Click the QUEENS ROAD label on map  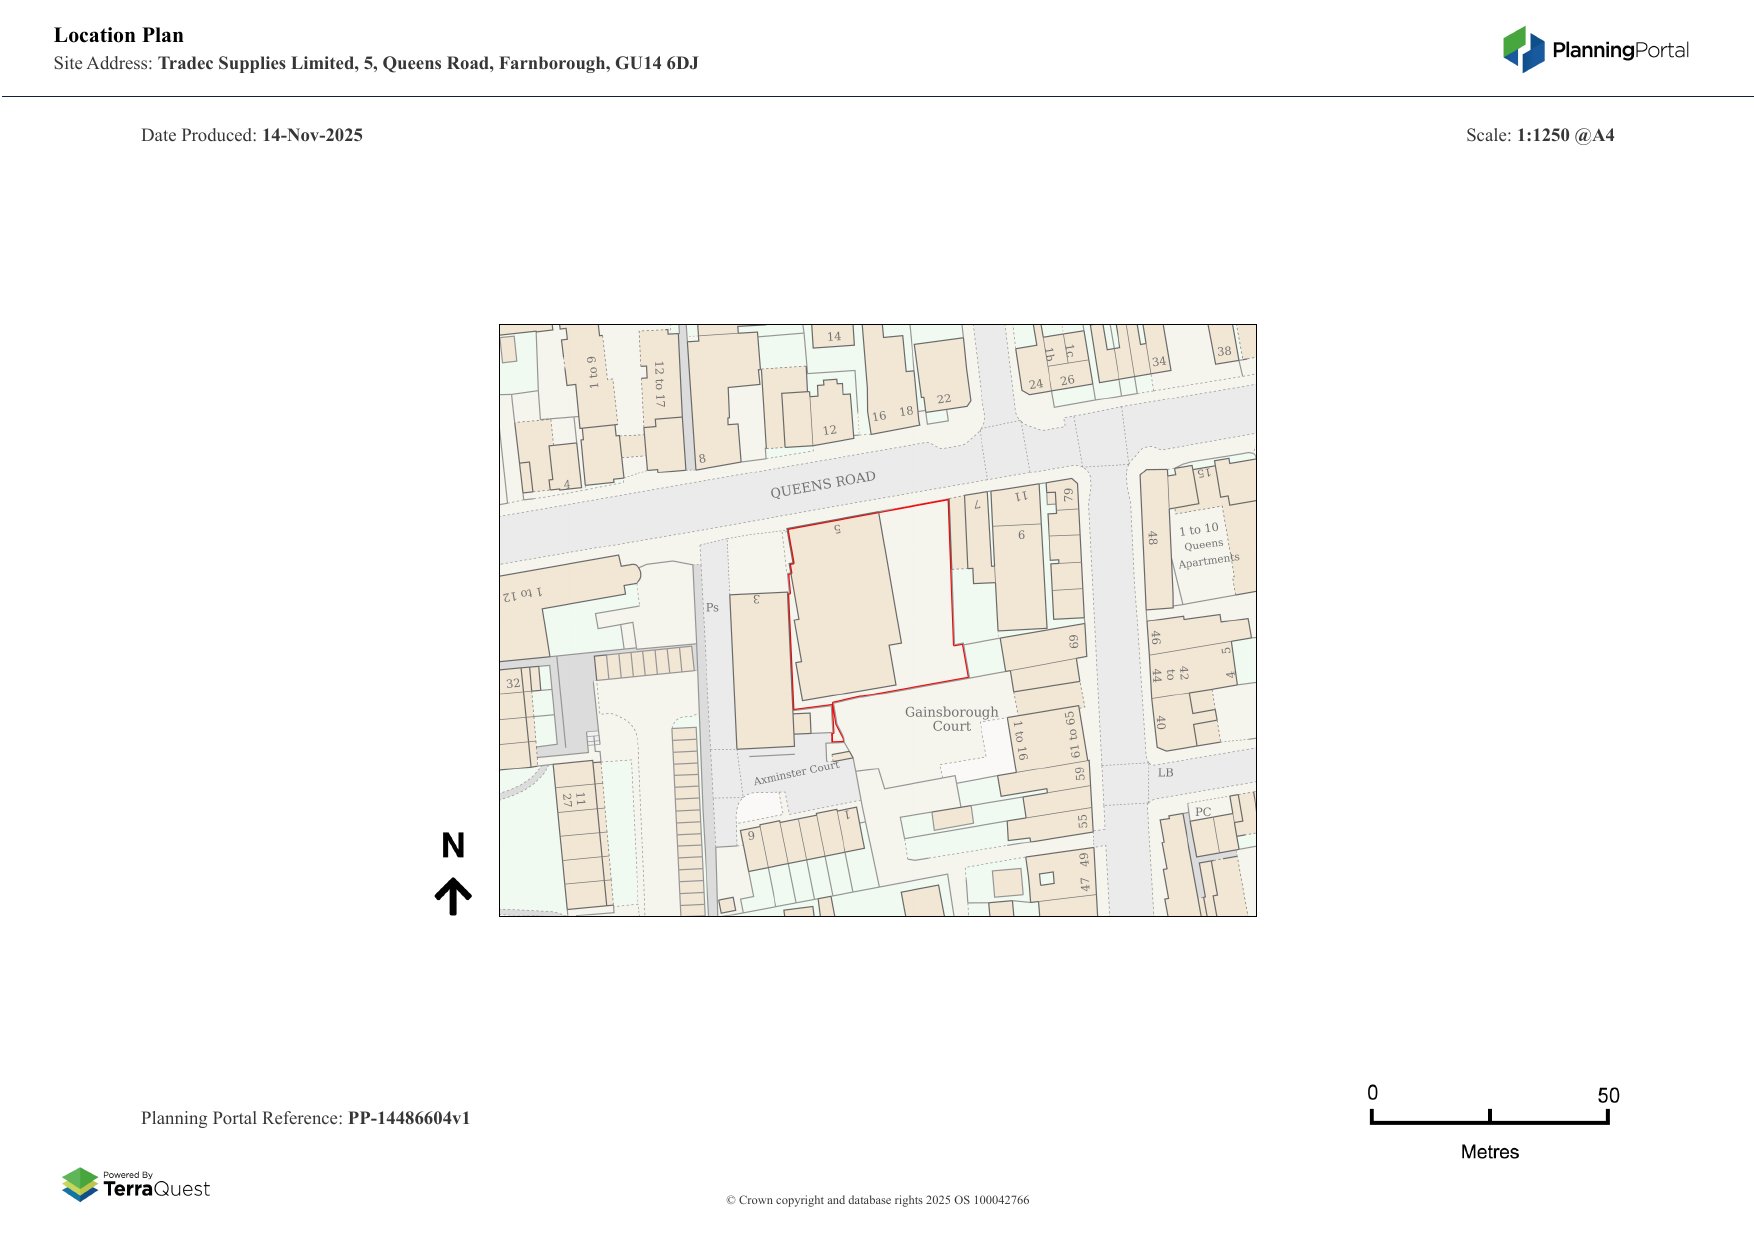coord(822,485)
